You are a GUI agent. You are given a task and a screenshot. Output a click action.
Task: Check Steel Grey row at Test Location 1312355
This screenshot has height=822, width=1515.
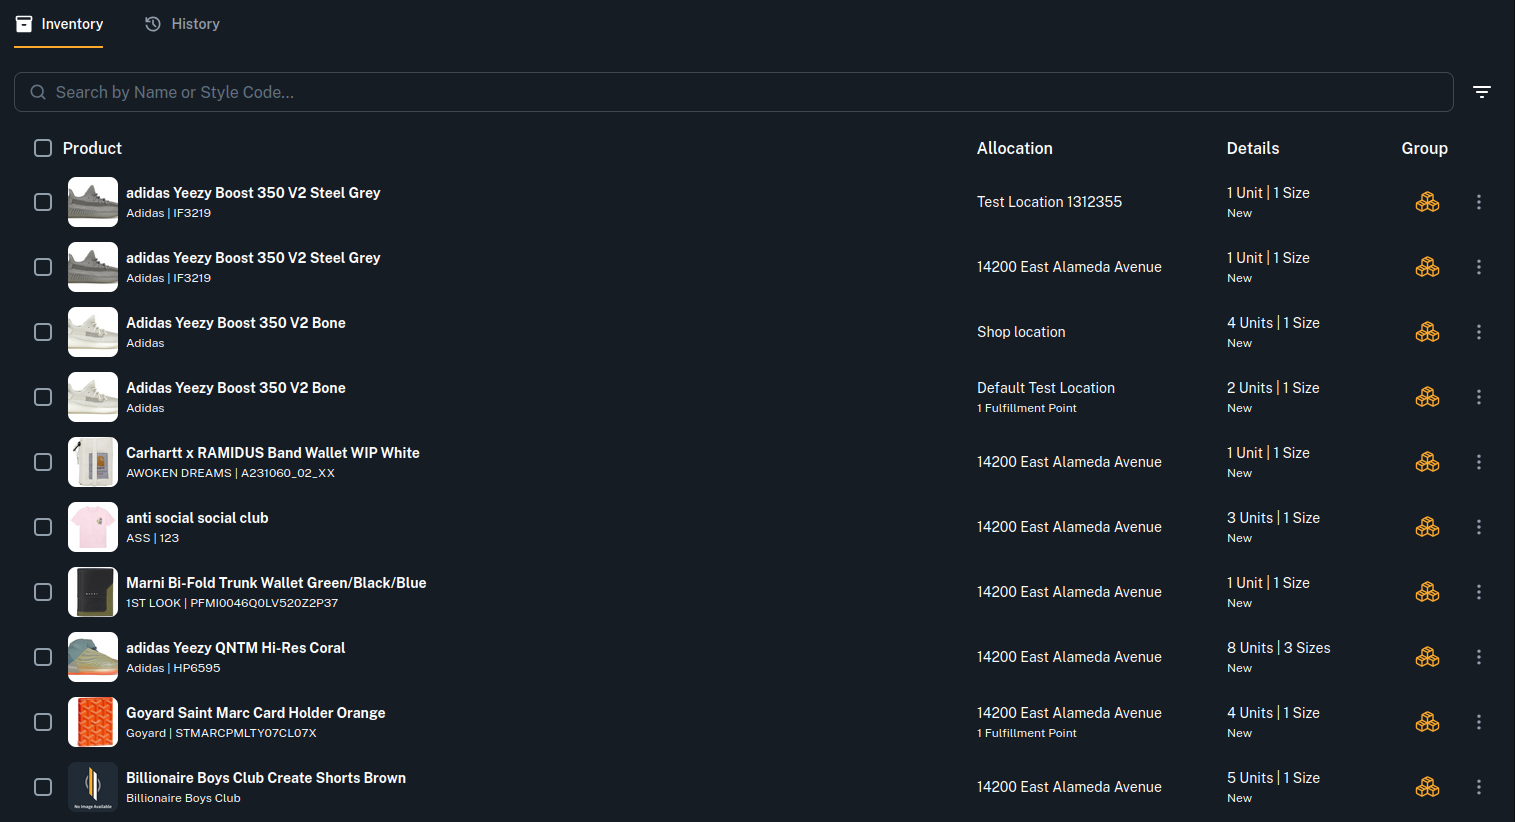[x=43, y=202]
